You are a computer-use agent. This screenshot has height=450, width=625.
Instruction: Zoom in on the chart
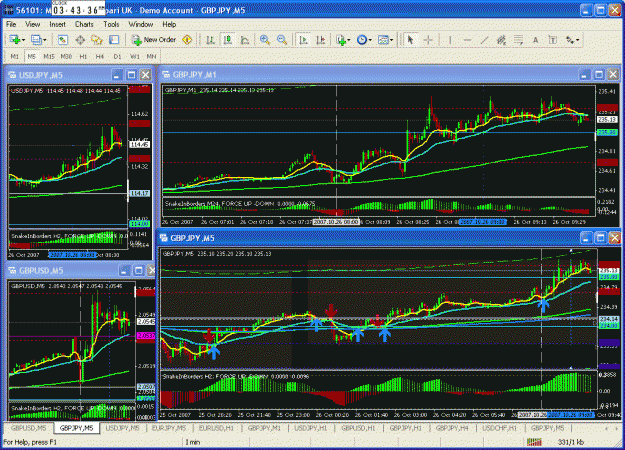coord(264,39)
